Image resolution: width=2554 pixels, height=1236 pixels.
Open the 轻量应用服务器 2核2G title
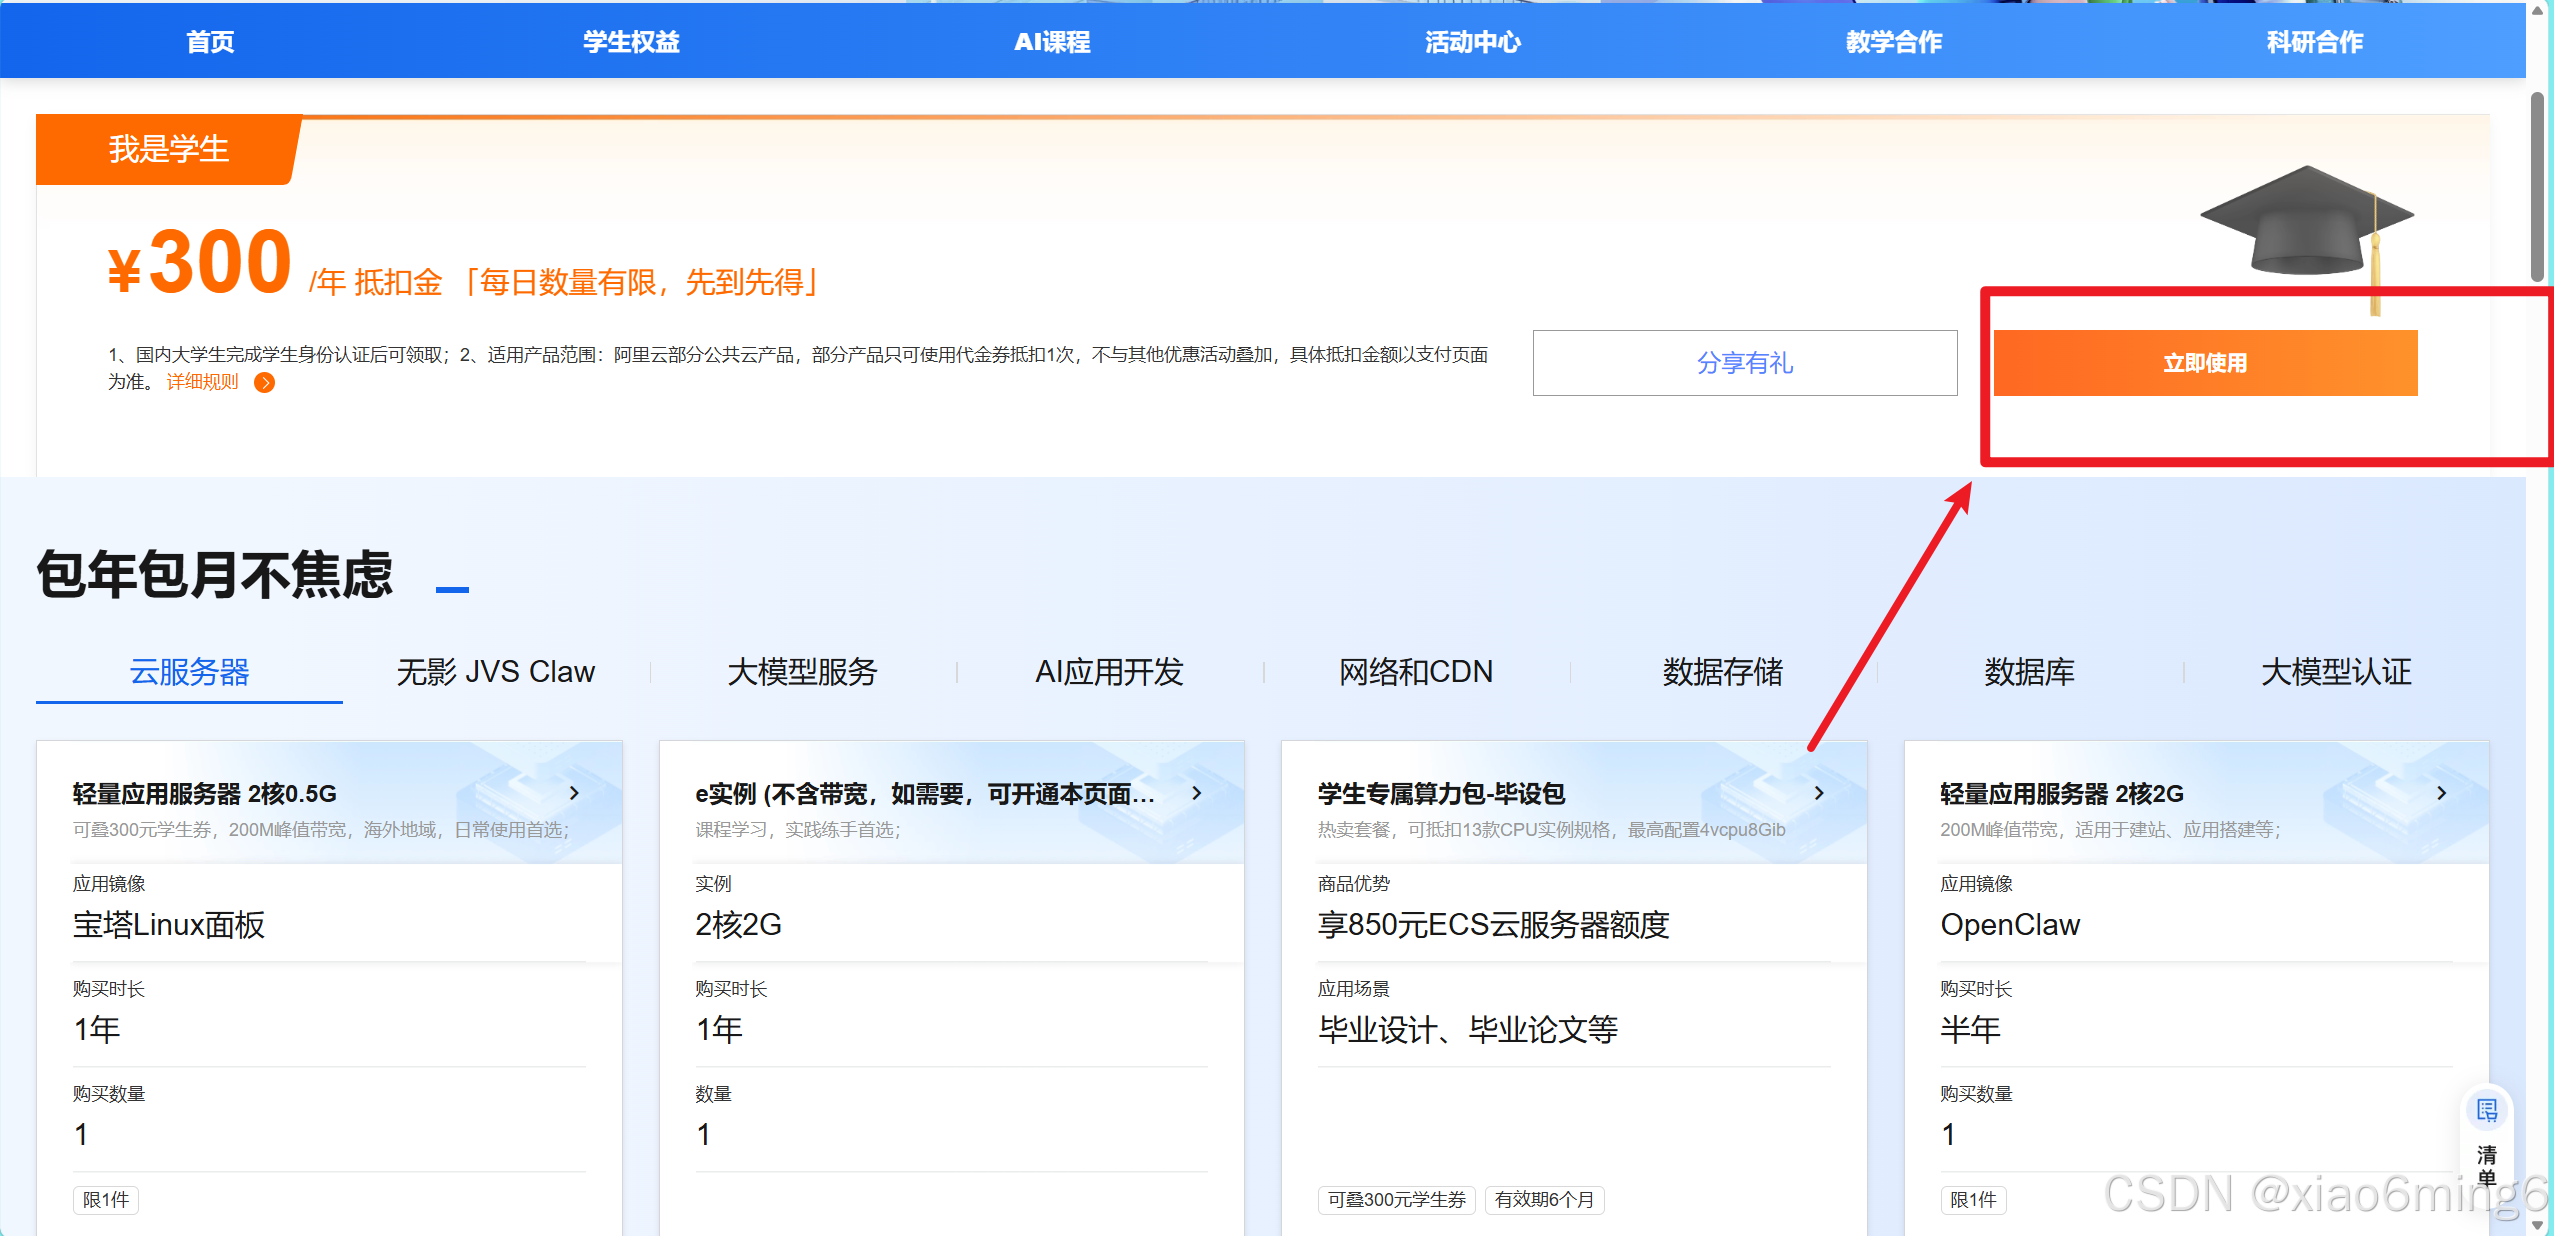(x=2061, y=794)
